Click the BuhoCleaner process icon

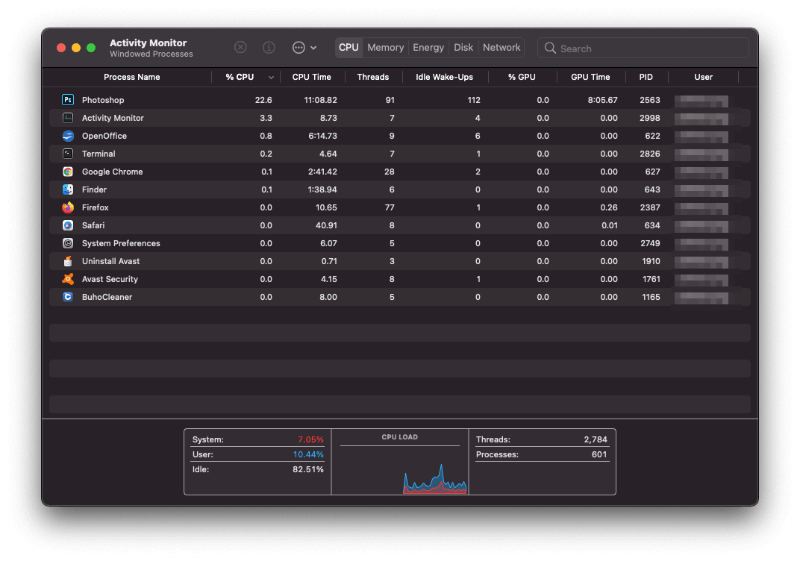pos(68,297)
